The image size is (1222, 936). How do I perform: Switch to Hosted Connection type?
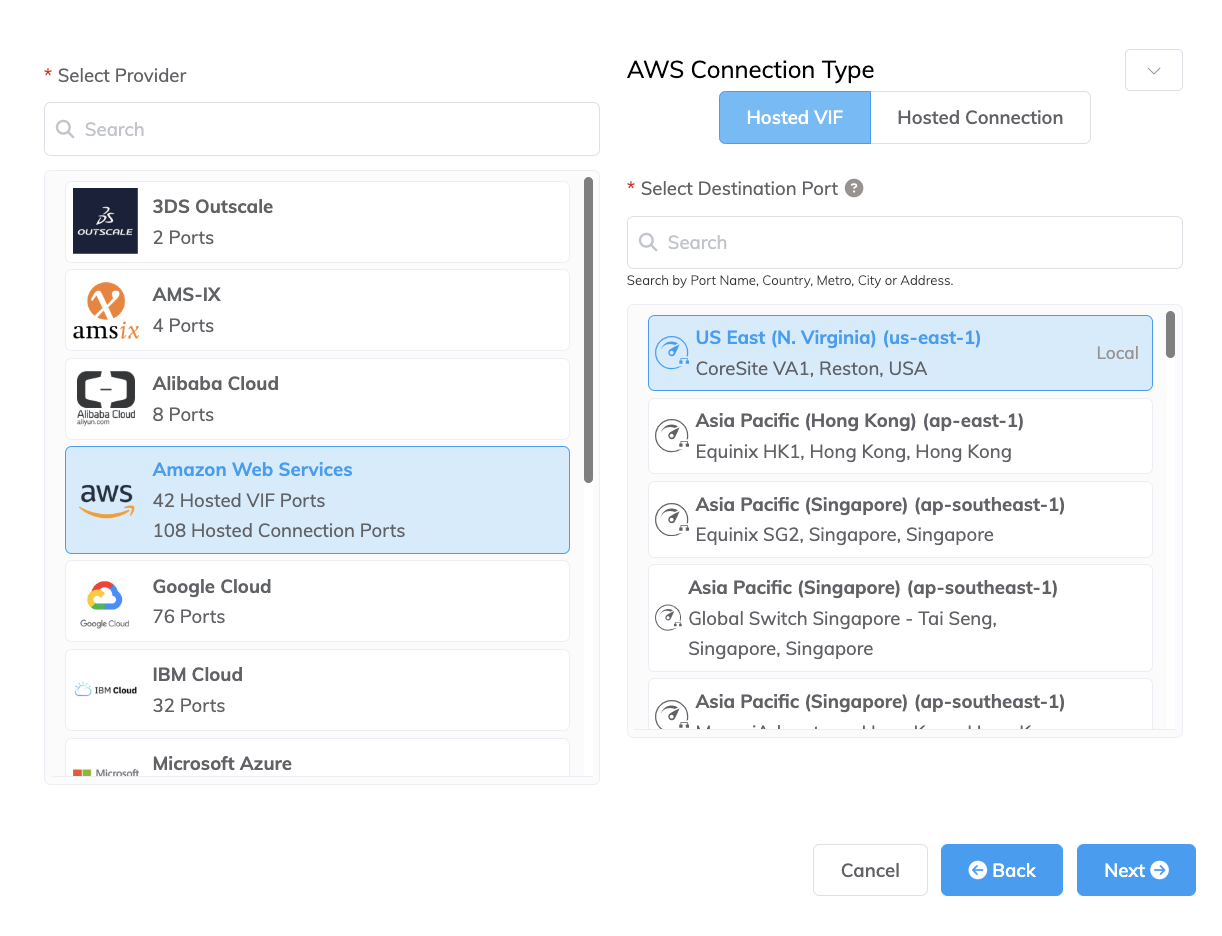tap(980, 118)
